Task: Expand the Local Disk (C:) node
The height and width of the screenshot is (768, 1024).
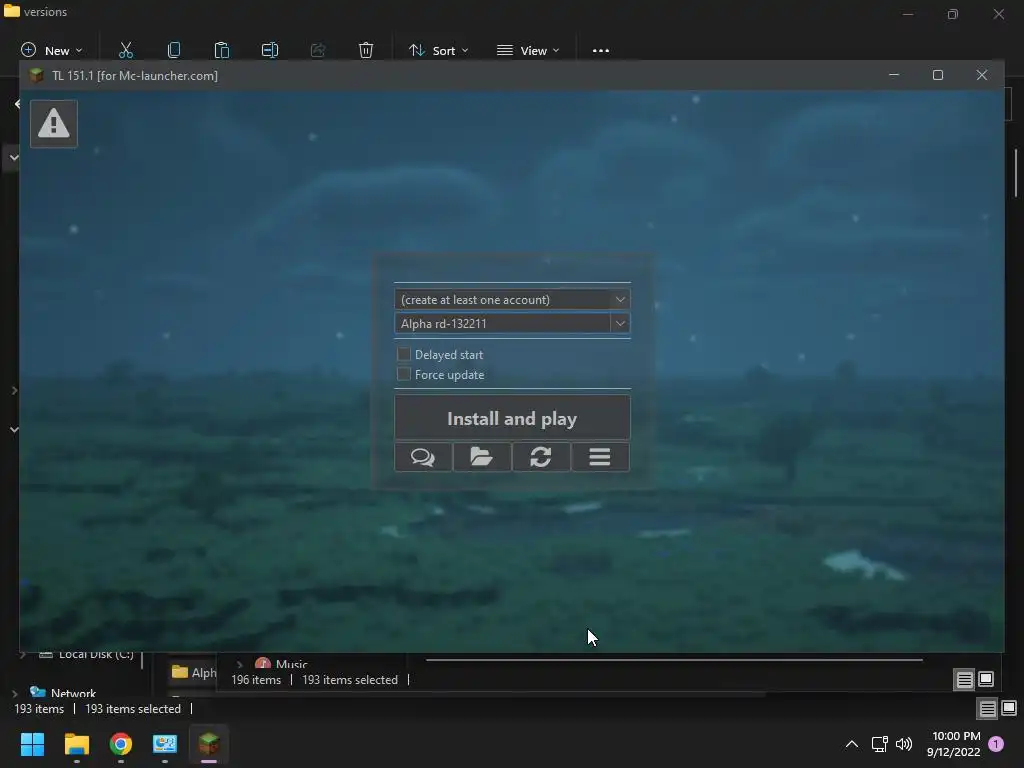Action: pos(23,654)
